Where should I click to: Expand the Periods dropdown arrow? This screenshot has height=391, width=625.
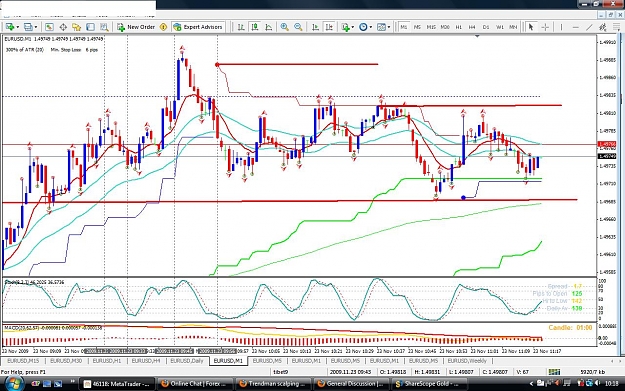point(371,27)
